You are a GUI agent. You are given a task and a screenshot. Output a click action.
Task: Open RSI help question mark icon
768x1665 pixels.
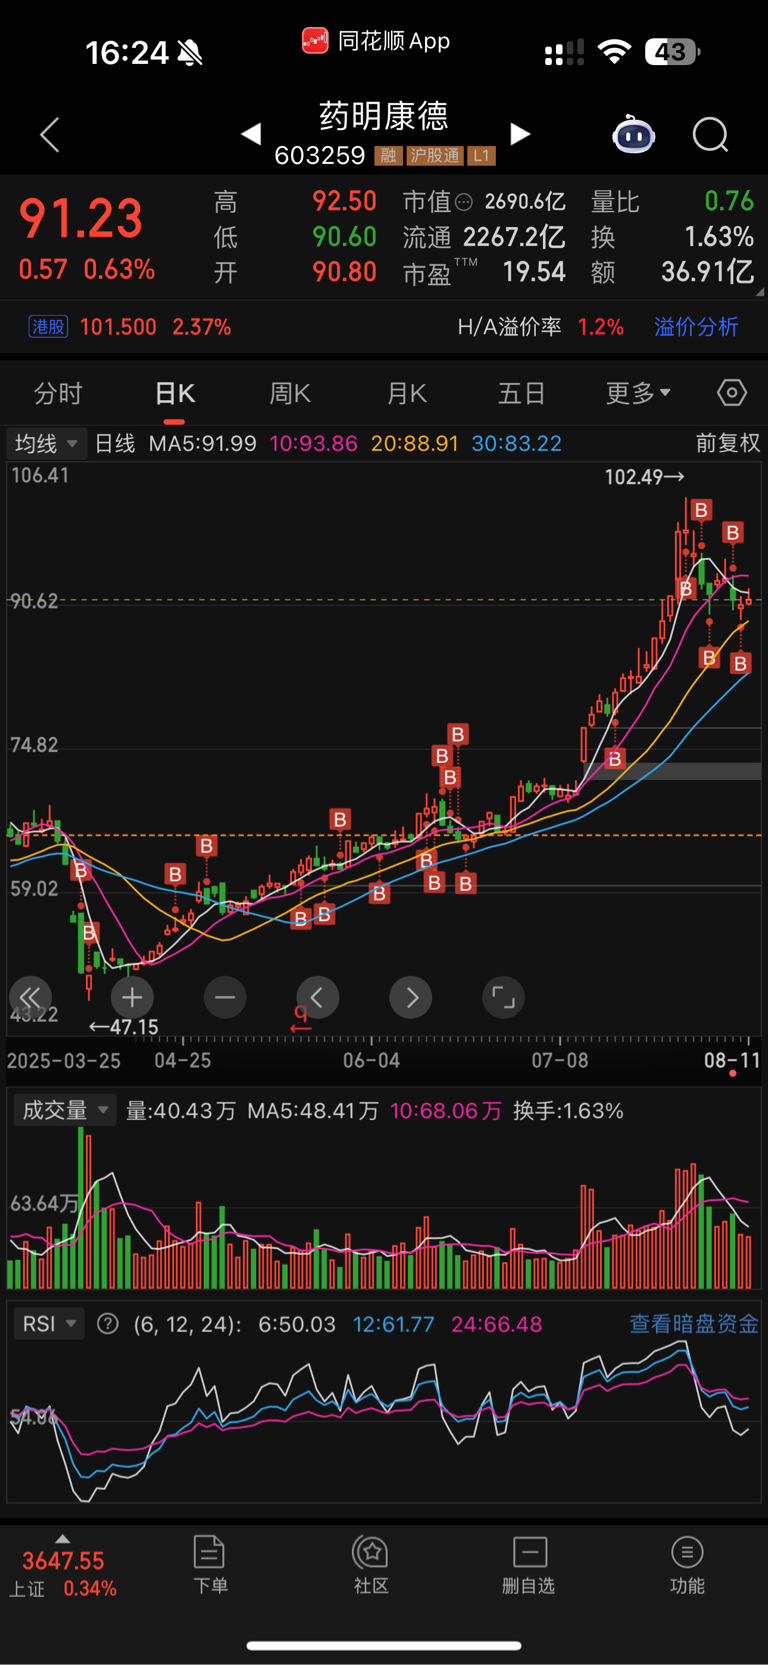(108, 1324)
